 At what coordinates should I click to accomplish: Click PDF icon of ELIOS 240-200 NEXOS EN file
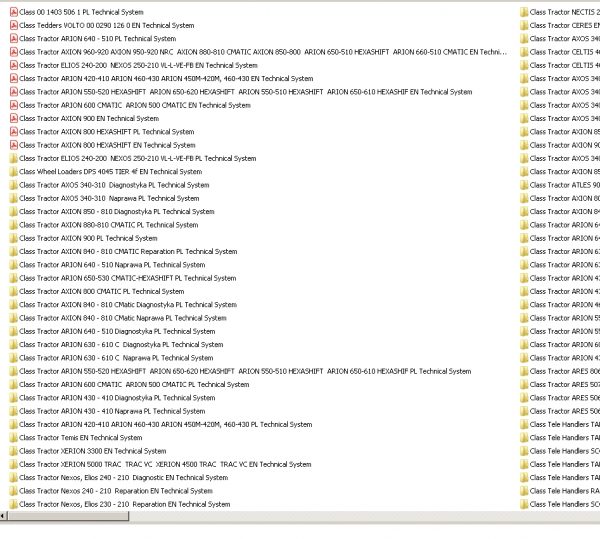coord(13,65)
